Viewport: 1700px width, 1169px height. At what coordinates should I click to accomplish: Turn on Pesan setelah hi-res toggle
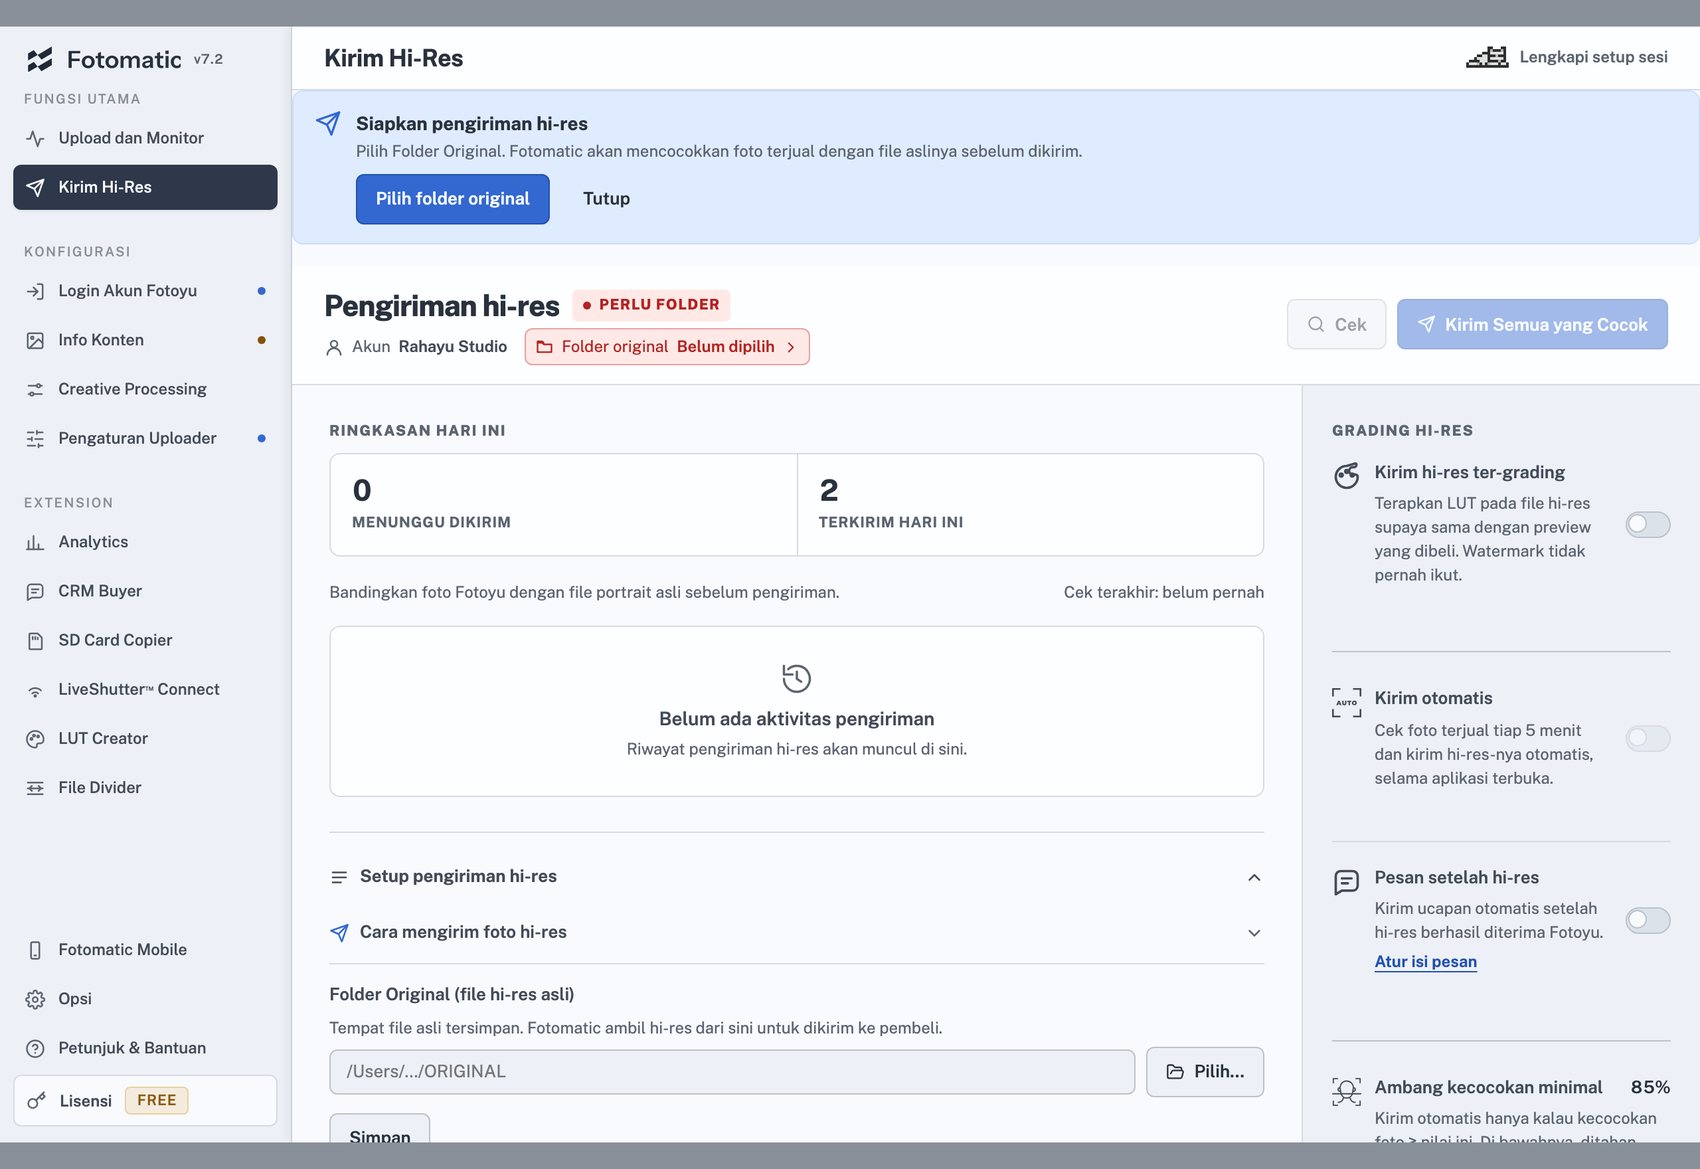click(1648, 920)
